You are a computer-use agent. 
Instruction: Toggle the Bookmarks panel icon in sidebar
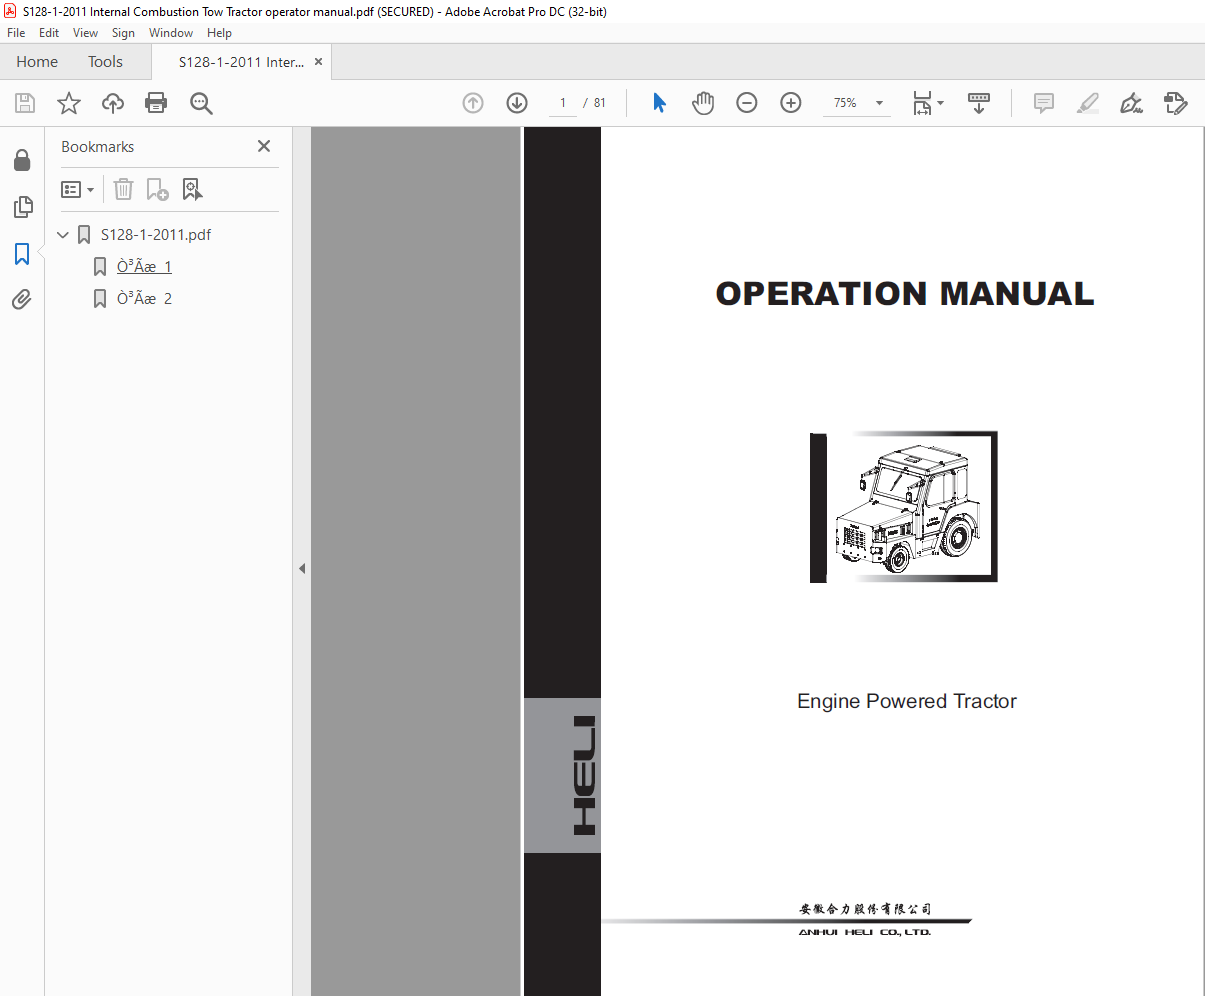(22, 254)
